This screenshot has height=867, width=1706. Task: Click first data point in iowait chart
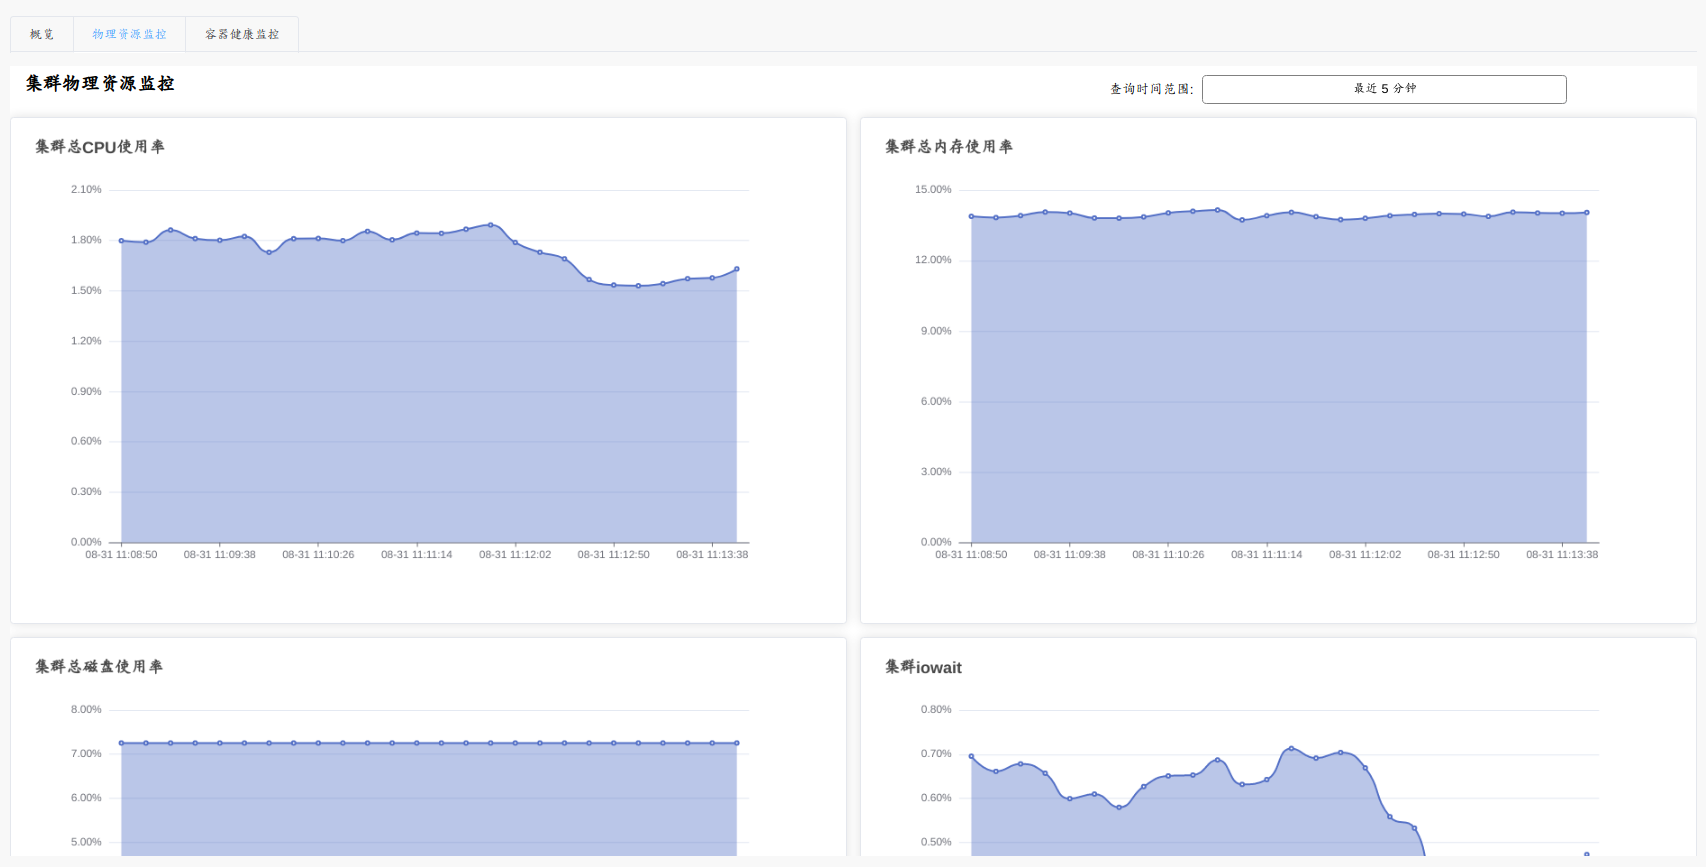pyautogui.click(x=971, y=756)
